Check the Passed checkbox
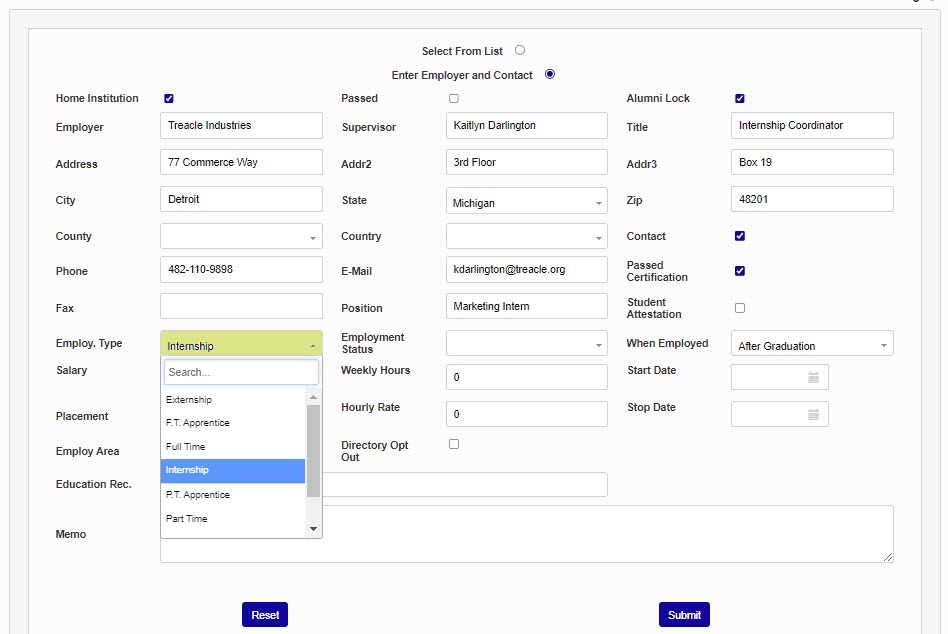Viewport: 948px width, 634px height. pyautogui.click(x=454, y=99)
